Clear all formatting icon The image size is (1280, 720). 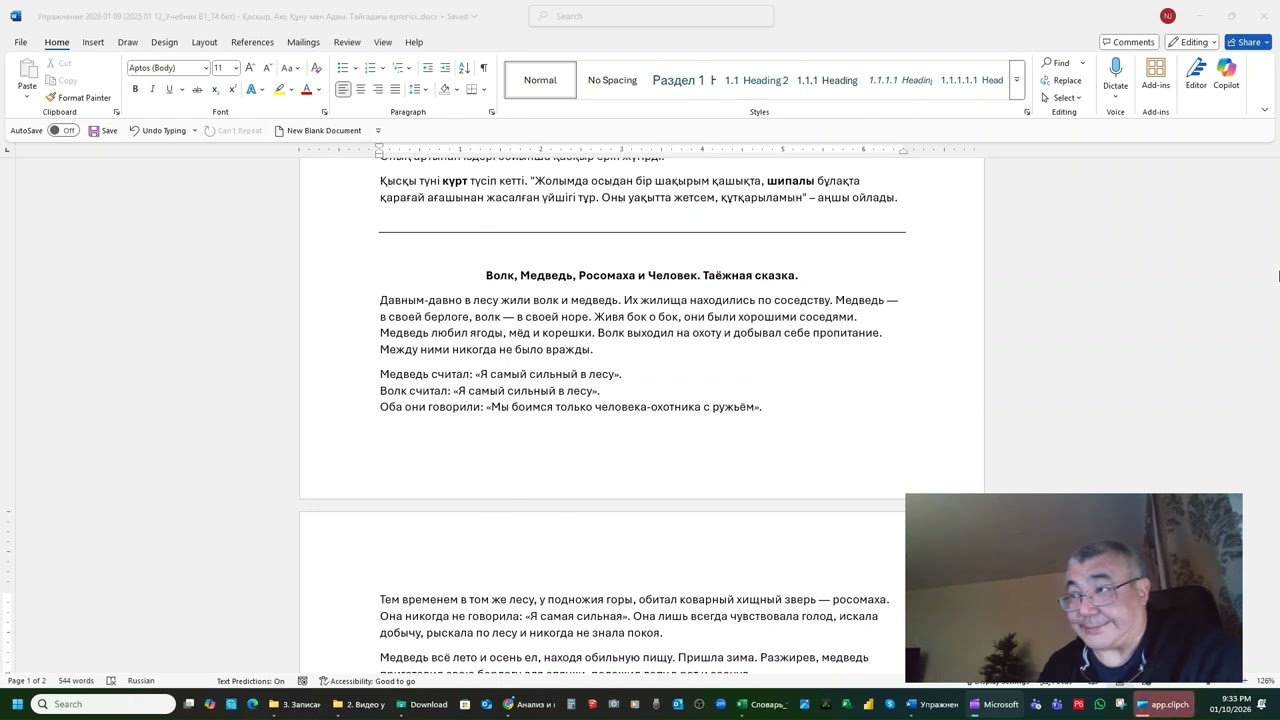coord(316,68)
